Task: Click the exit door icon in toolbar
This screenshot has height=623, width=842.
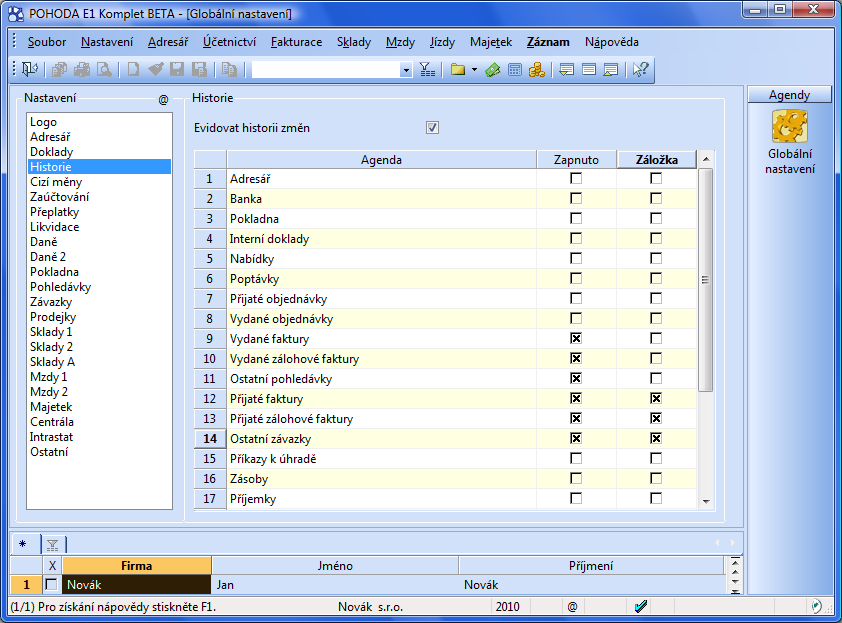Action: [29, 69]
